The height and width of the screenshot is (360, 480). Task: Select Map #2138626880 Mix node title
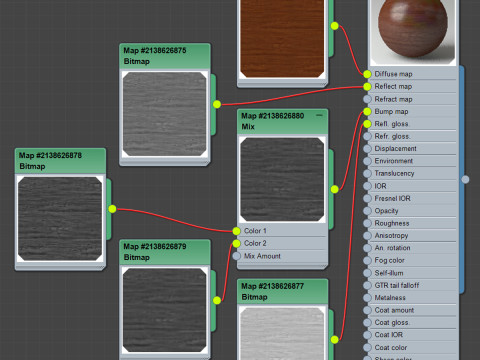coord(283,121)
